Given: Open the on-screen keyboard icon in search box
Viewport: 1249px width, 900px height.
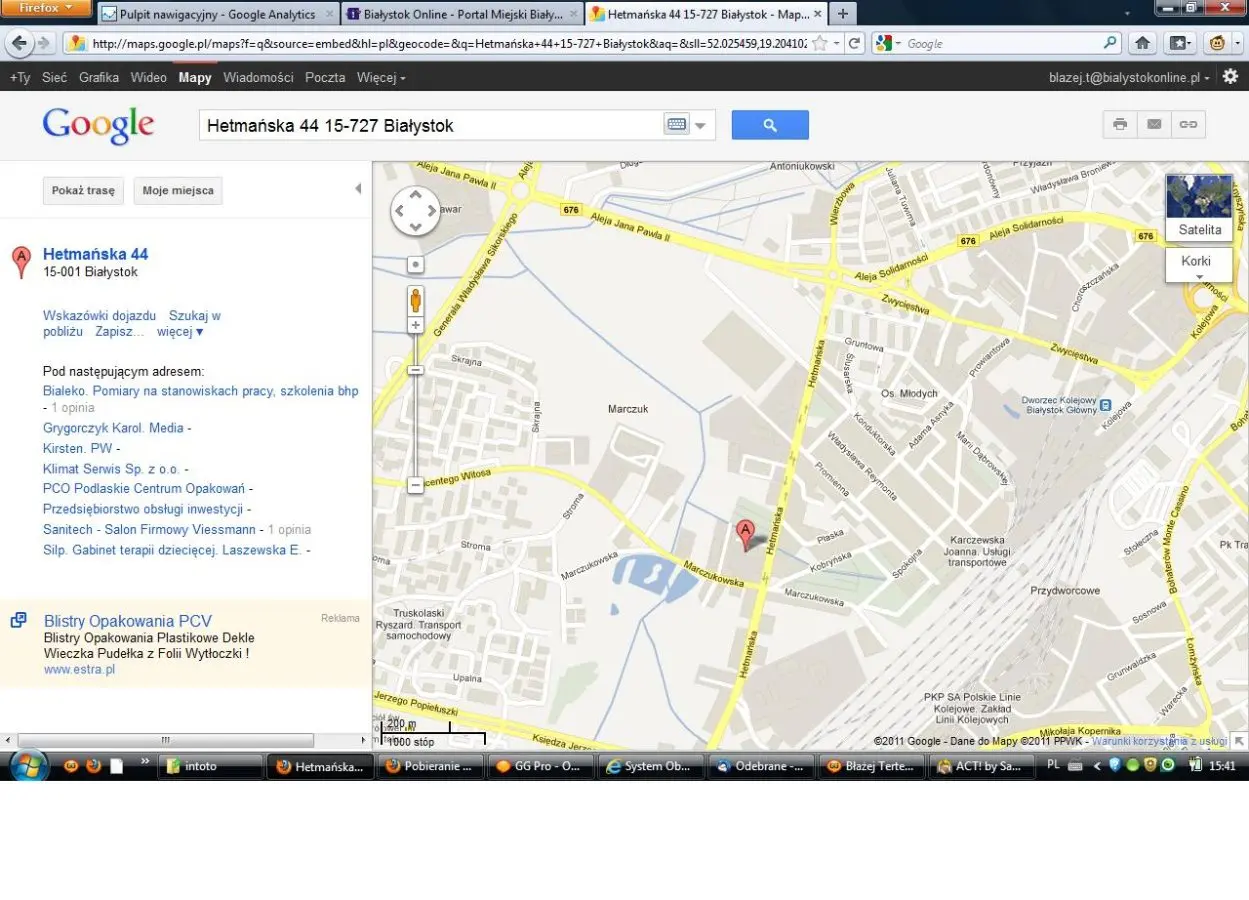Looking at the screenshot, I should (676, 125).
